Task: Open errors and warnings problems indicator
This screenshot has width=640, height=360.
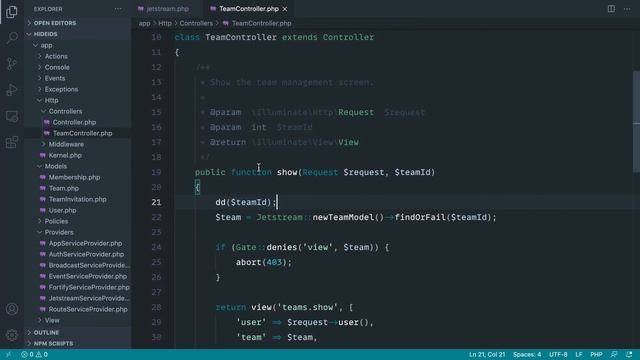Action: (34, 354)
